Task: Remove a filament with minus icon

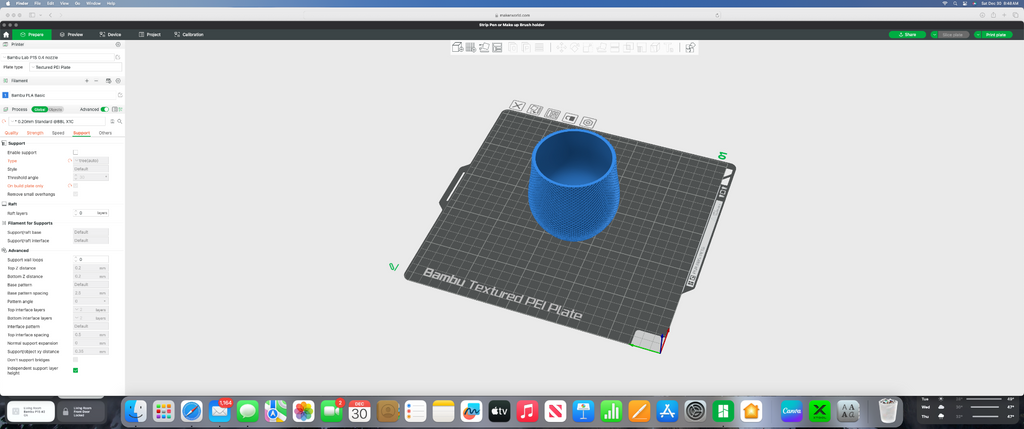Action: tap(96, 81)
